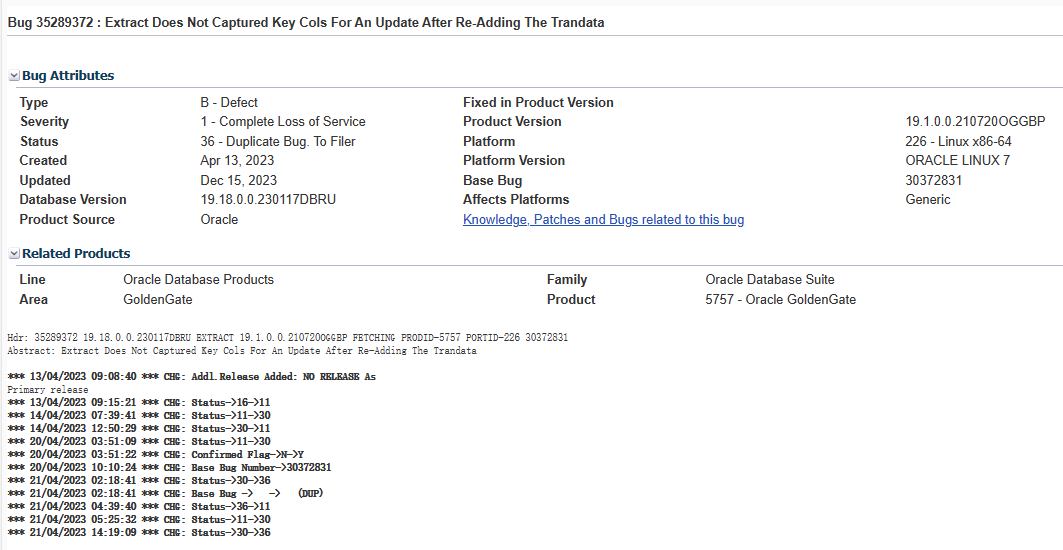
Task: Select Product value 5757 - Oracle GoldenGate
Action: click(x=780, y=299)
